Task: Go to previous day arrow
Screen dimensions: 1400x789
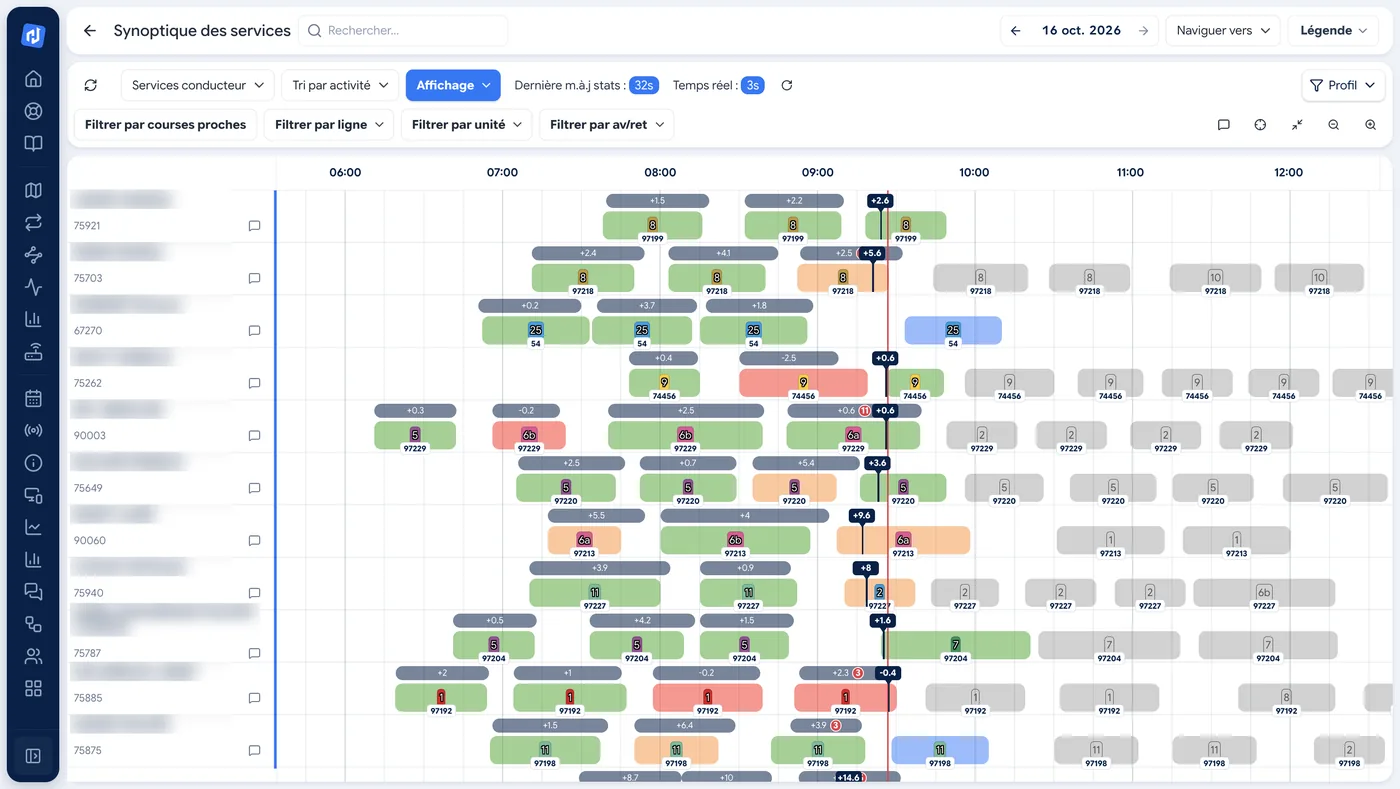Action: (1016, 31)
